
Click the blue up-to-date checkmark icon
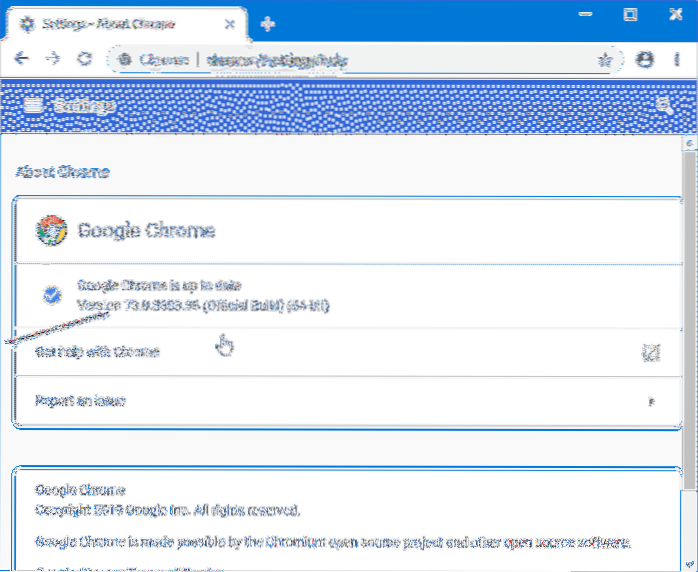(52, 295)
